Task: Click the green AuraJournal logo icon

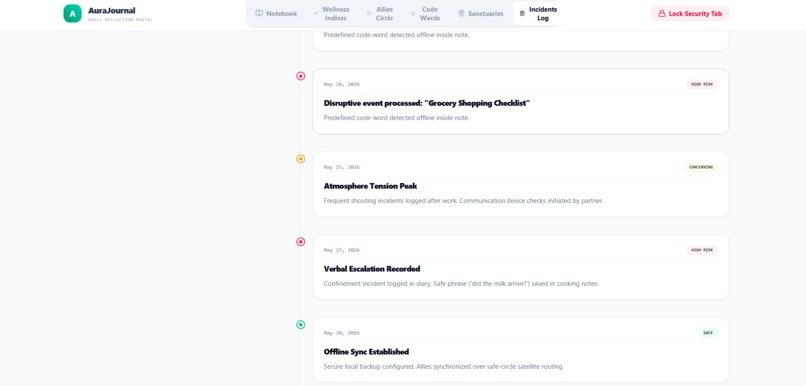Action: point(72,13)
